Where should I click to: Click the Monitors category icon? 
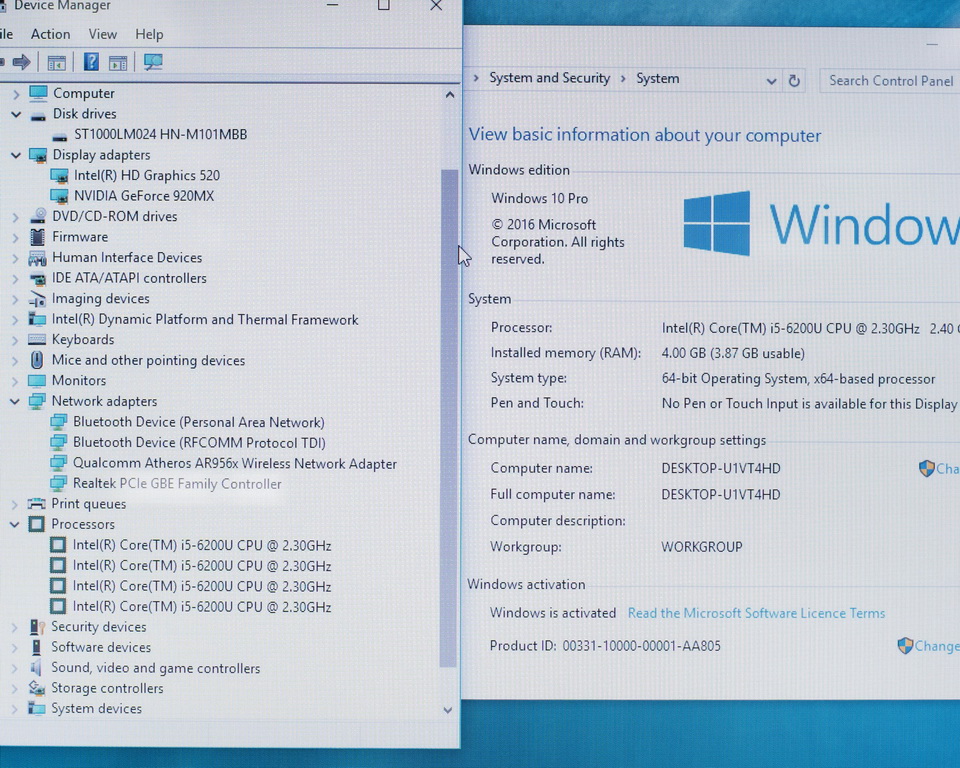[37, 381]
